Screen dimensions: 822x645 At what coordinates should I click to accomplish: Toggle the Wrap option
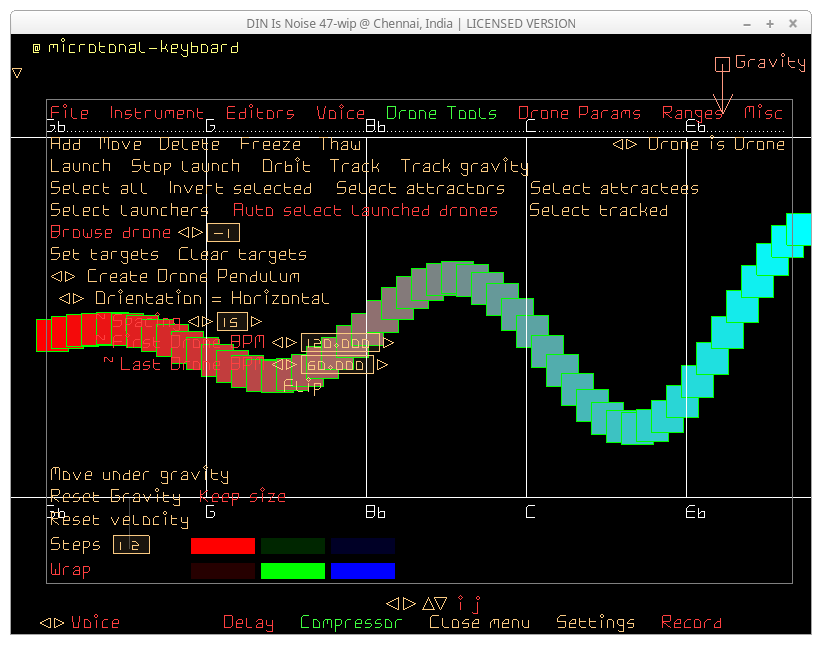70,570
